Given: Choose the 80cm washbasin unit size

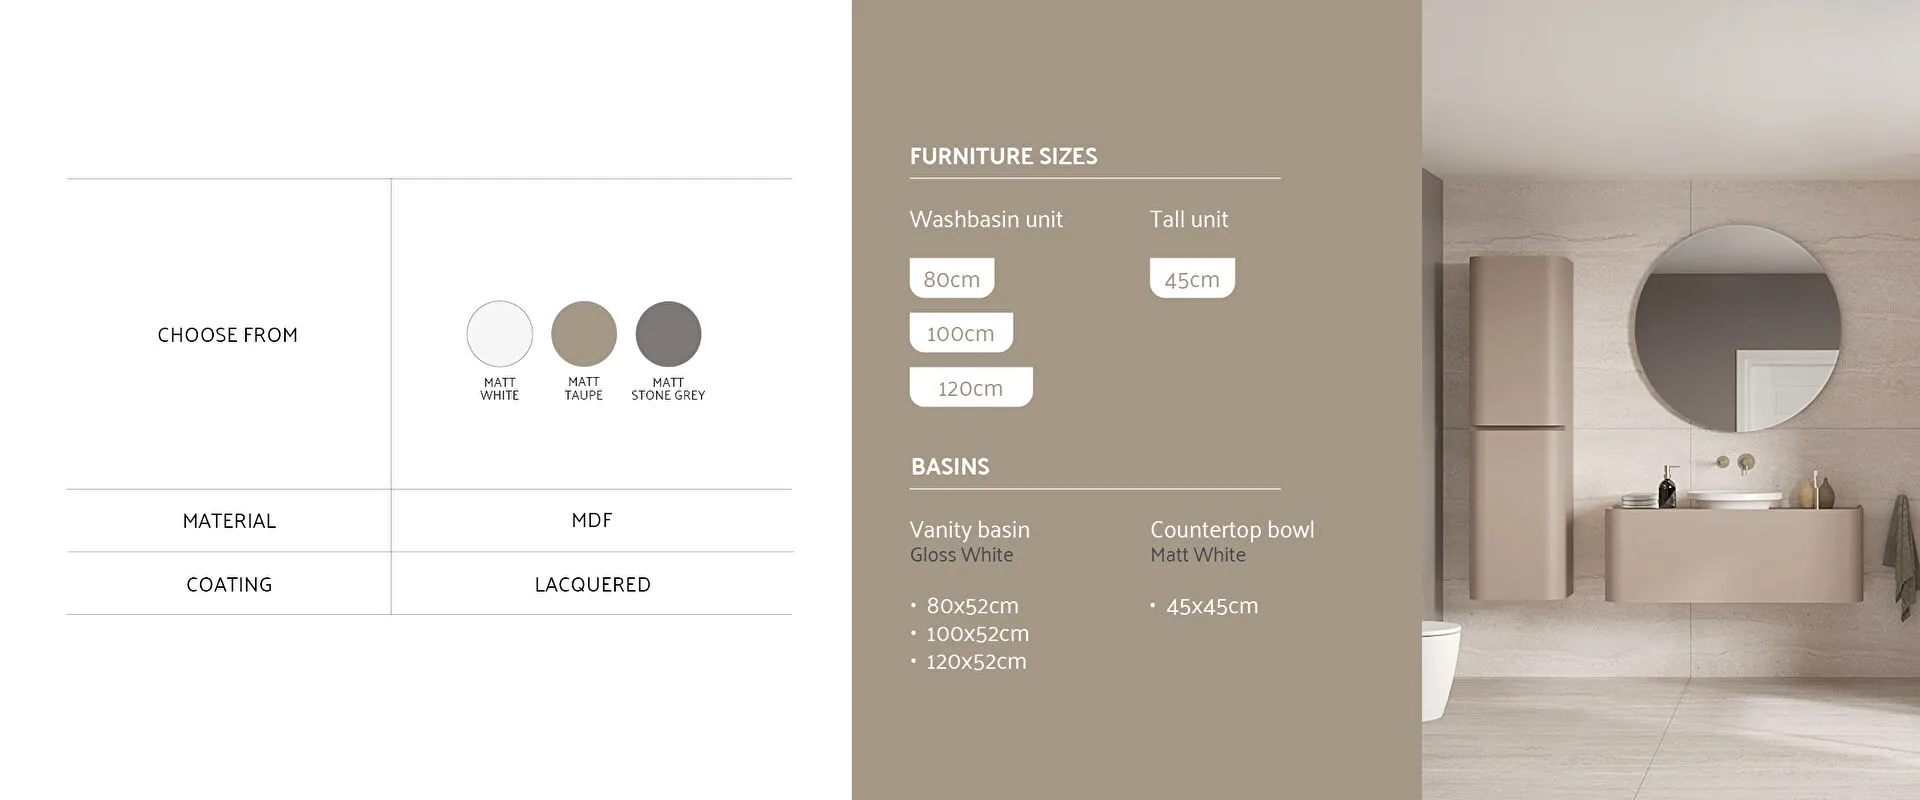Looking at the screenshot, I should pyautogui.click(x=952, y=278).
